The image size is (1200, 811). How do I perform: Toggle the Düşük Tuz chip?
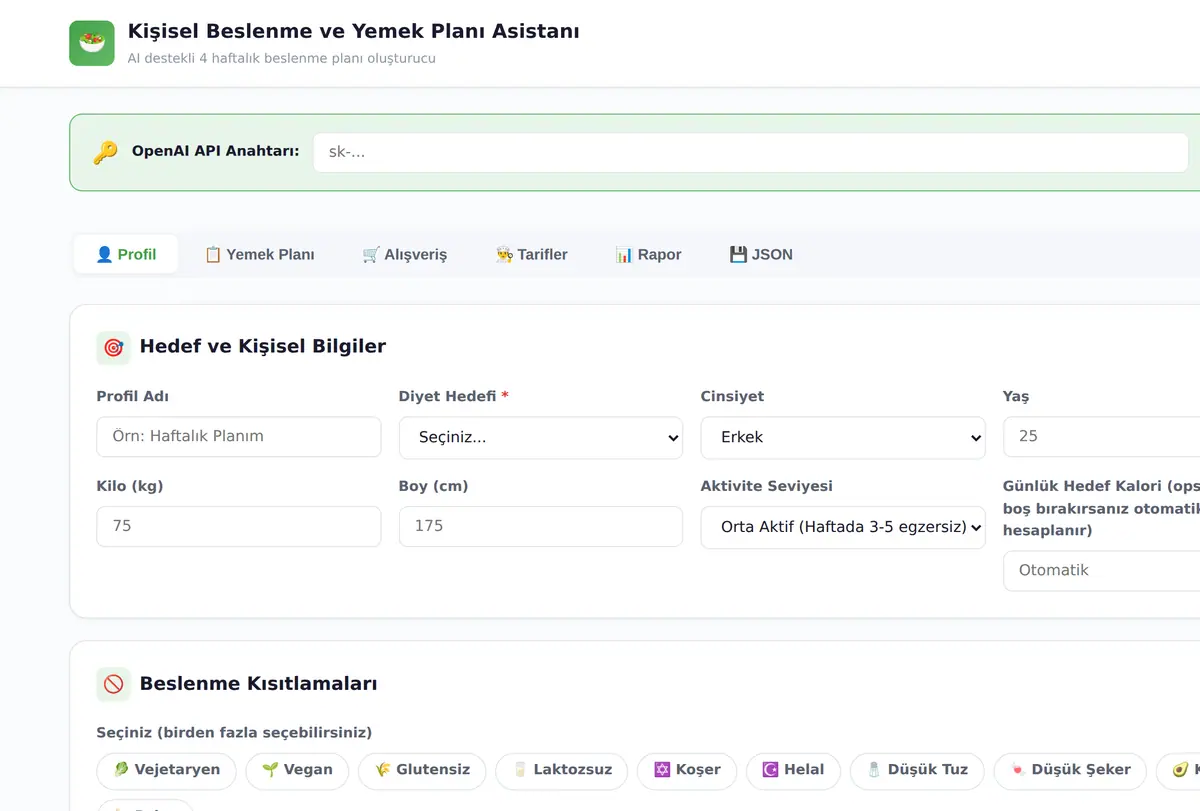917,770
